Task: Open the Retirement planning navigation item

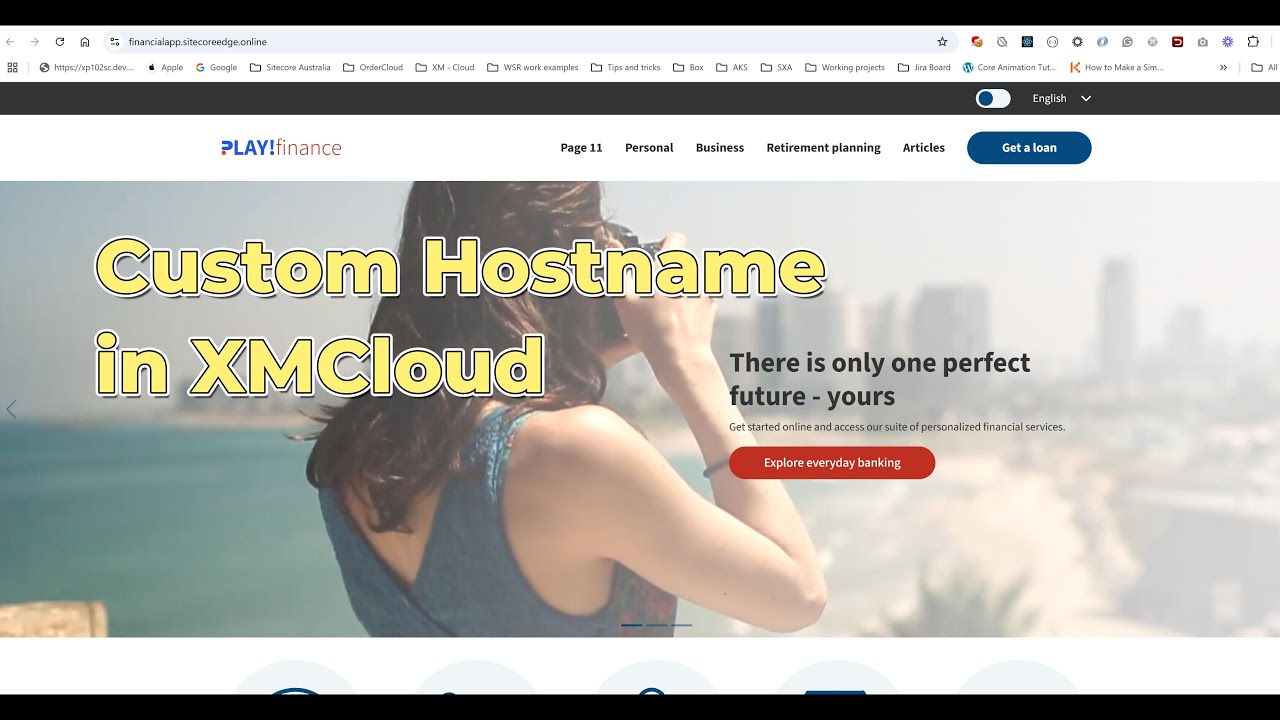Action: 823,148
